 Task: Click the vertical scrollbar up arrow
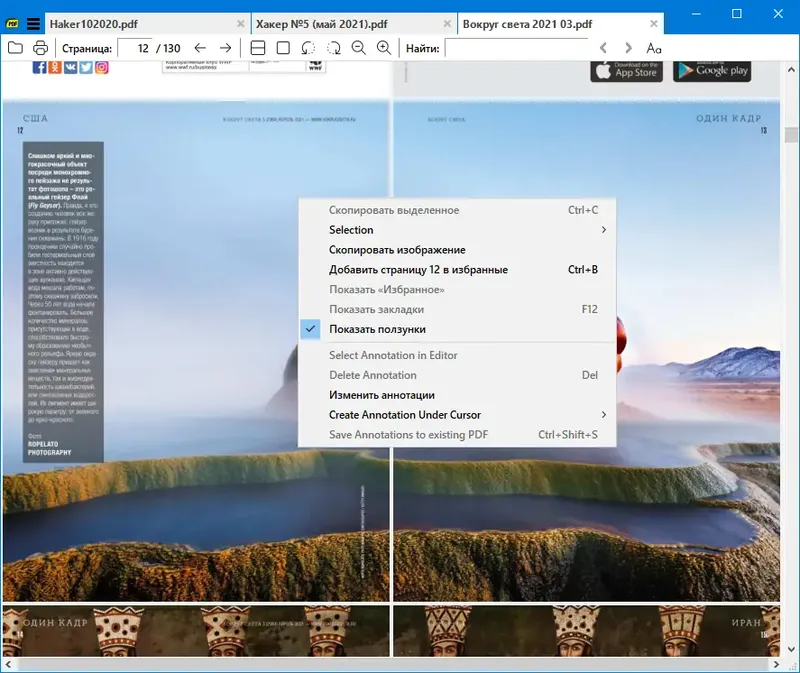coord(791,69)
